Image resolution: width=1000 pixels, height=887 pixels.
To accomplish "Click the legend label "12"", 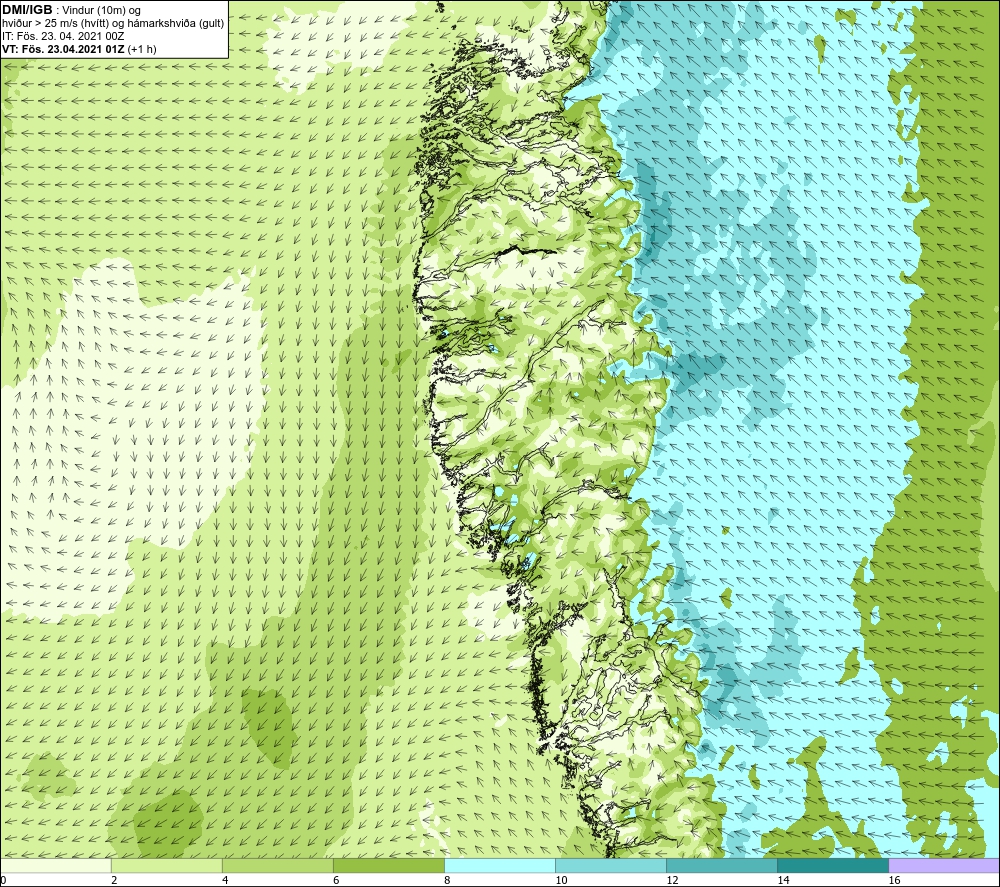I will [x=672, y=881].
